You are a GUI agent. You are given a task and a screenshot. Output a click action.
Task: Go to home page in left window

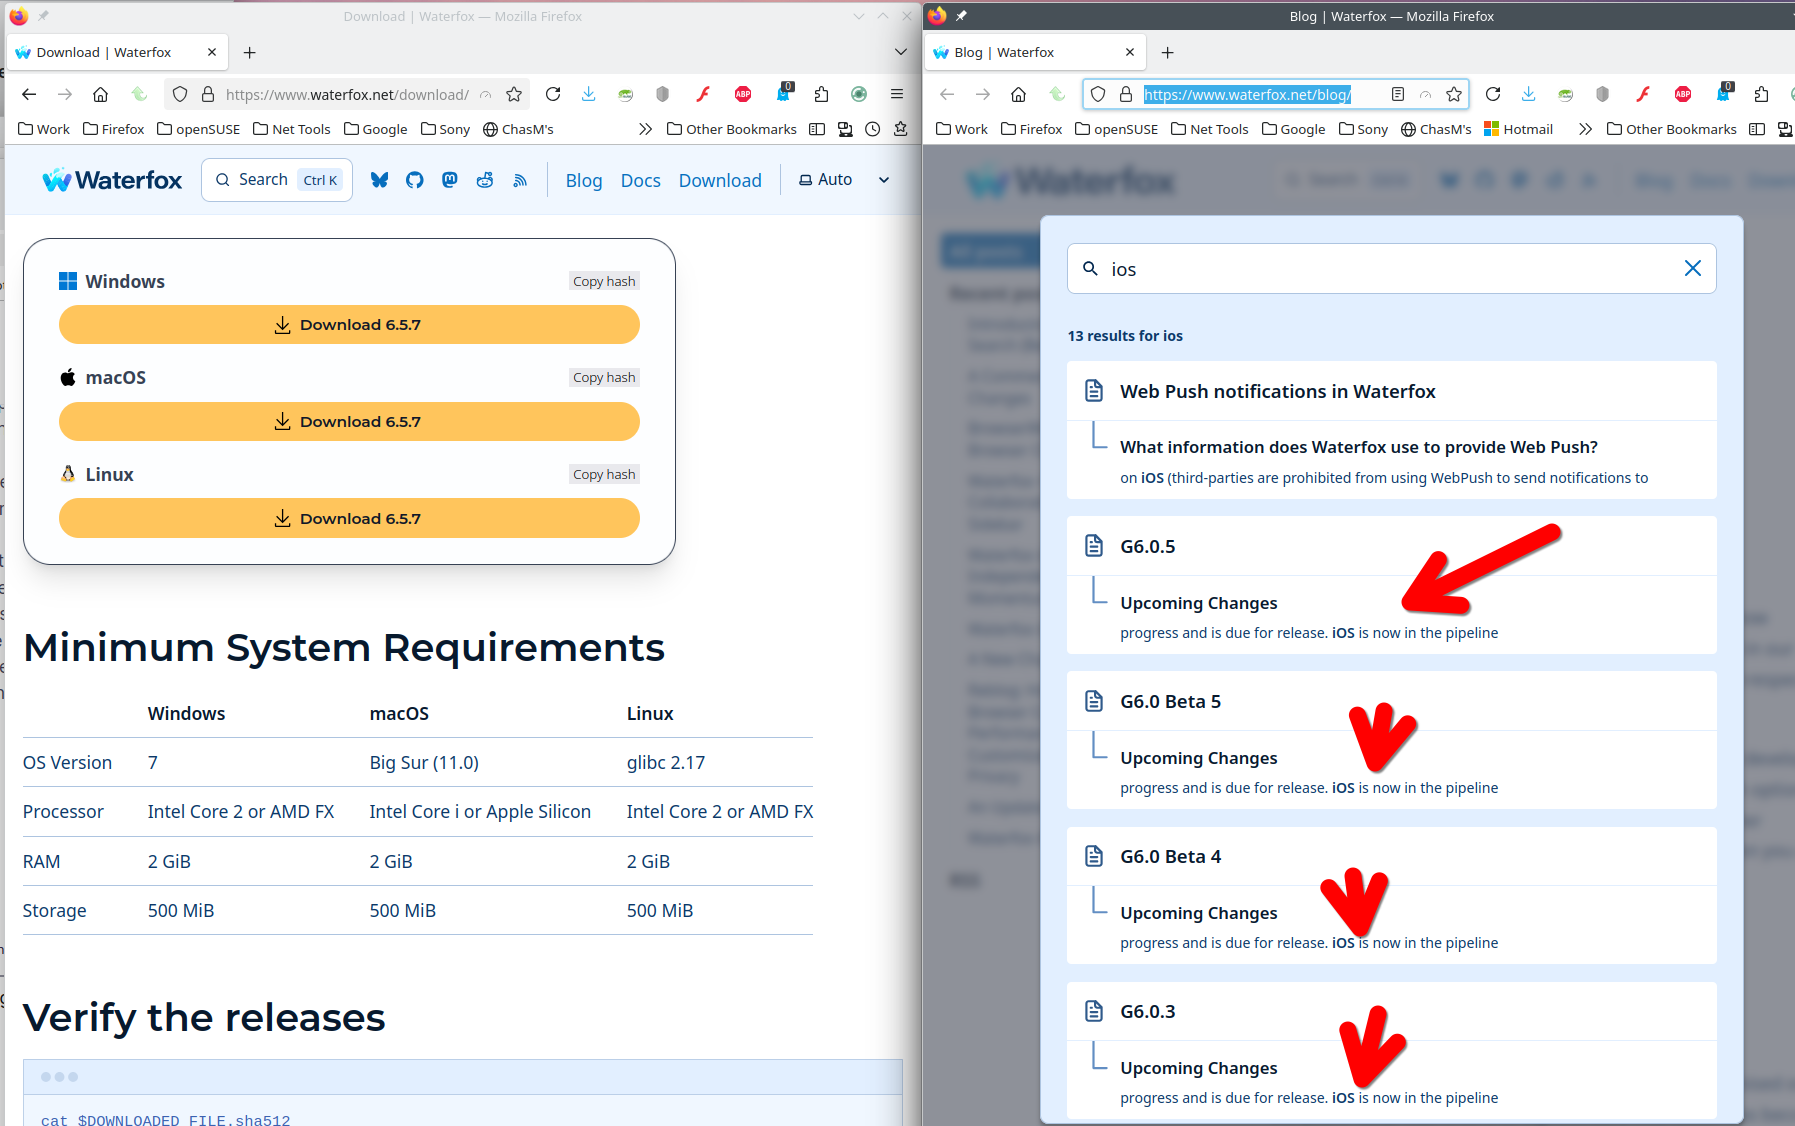(100, 94)
